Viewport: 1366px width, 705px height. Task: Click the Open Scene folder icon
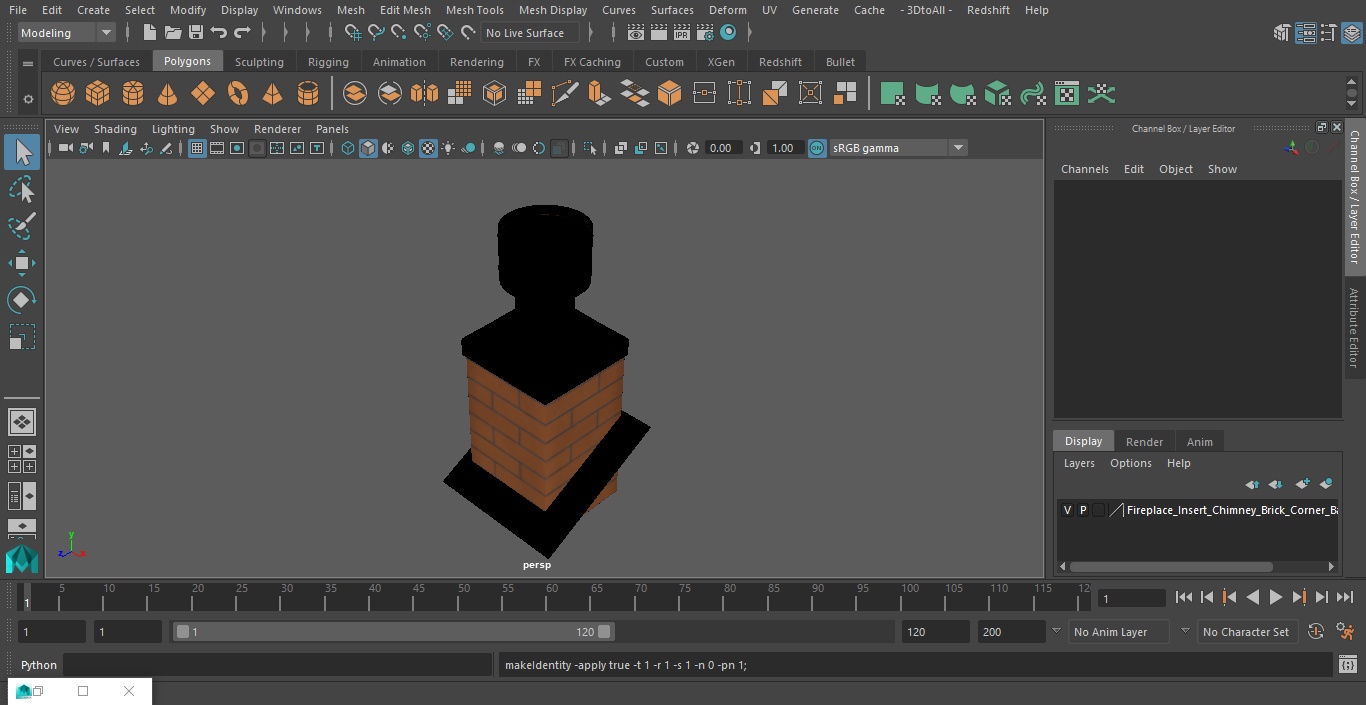173,33
